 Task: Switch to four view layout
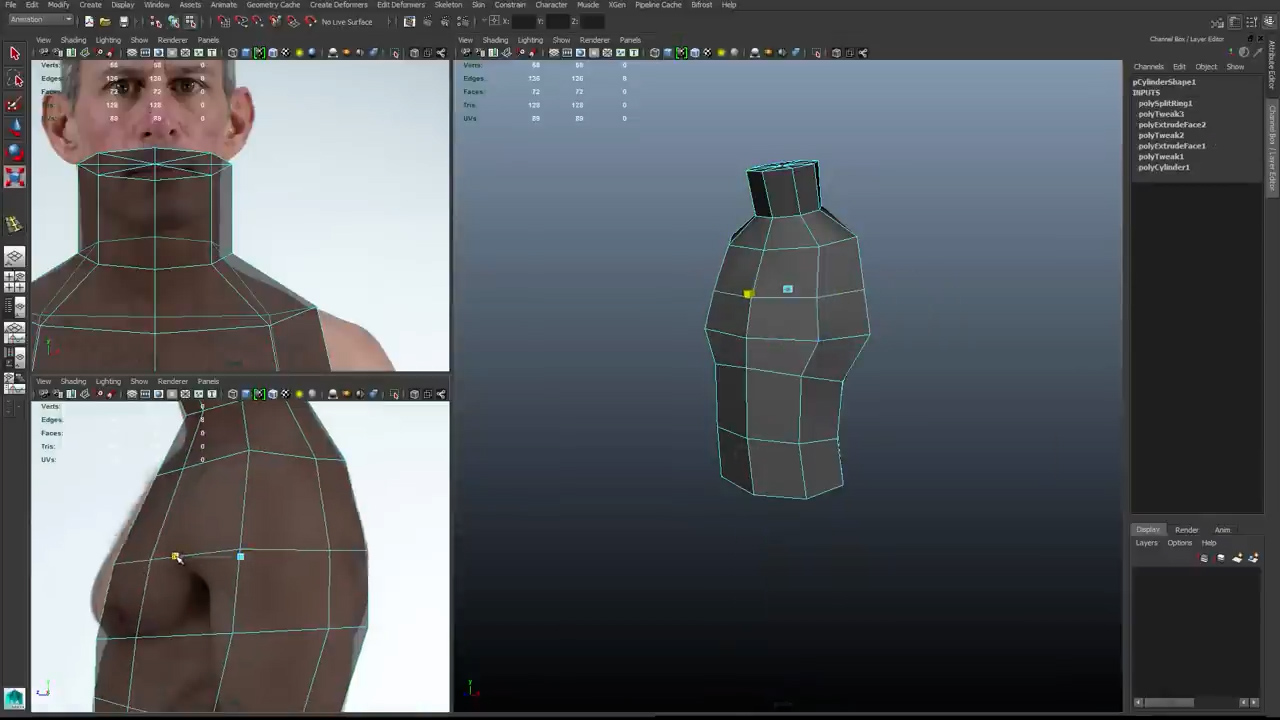tap(15, 281)
